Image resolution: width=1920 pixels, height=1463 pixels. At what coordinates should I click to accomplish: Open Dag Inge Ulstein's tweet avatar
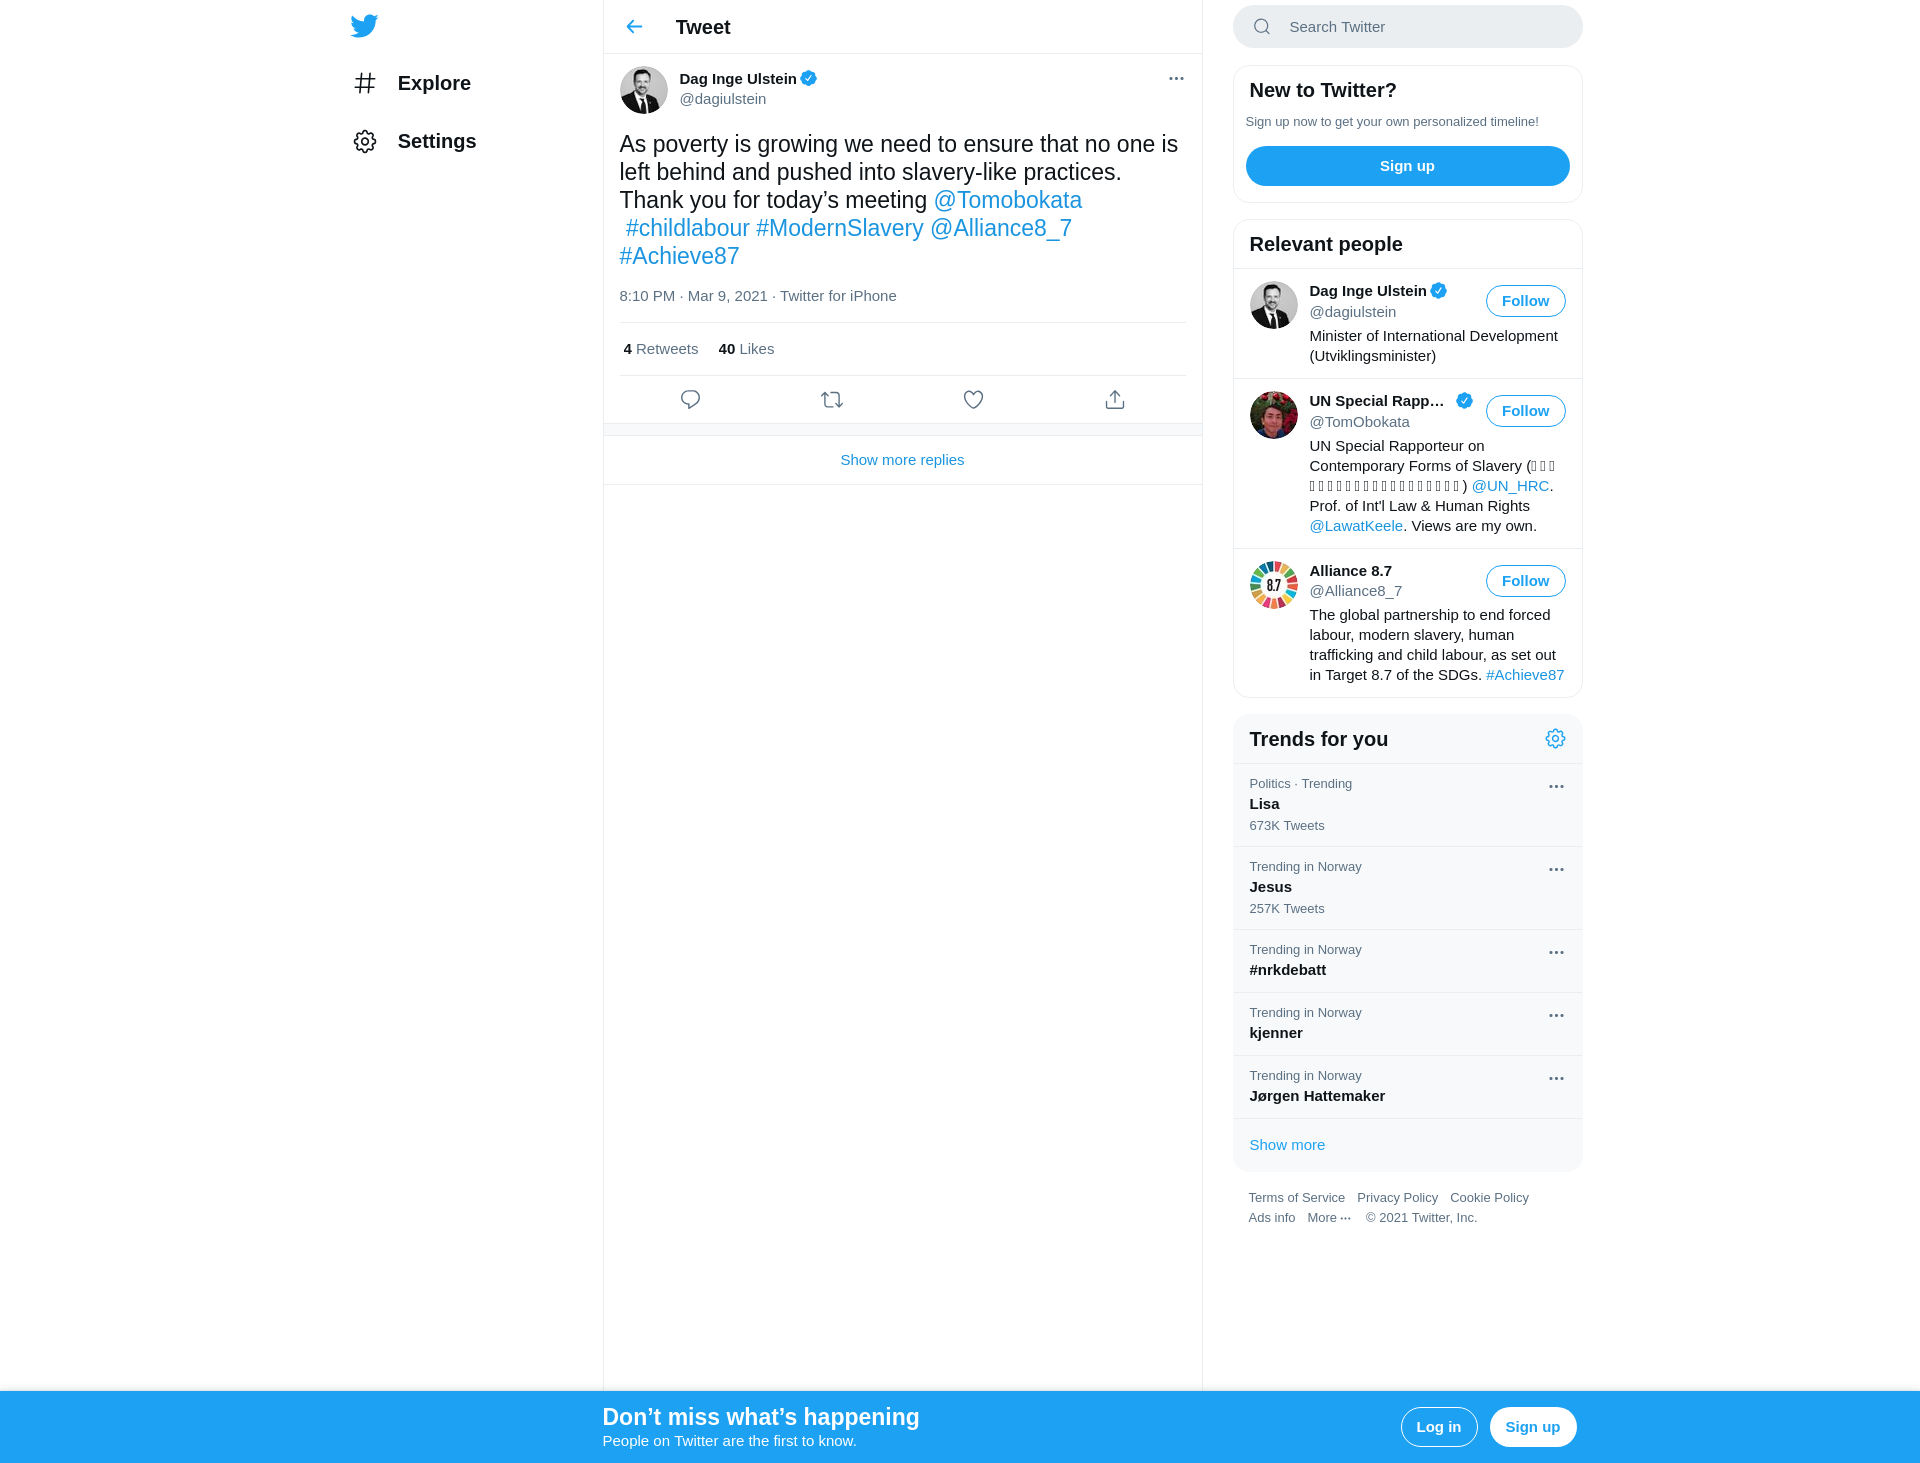coord(643,90)
